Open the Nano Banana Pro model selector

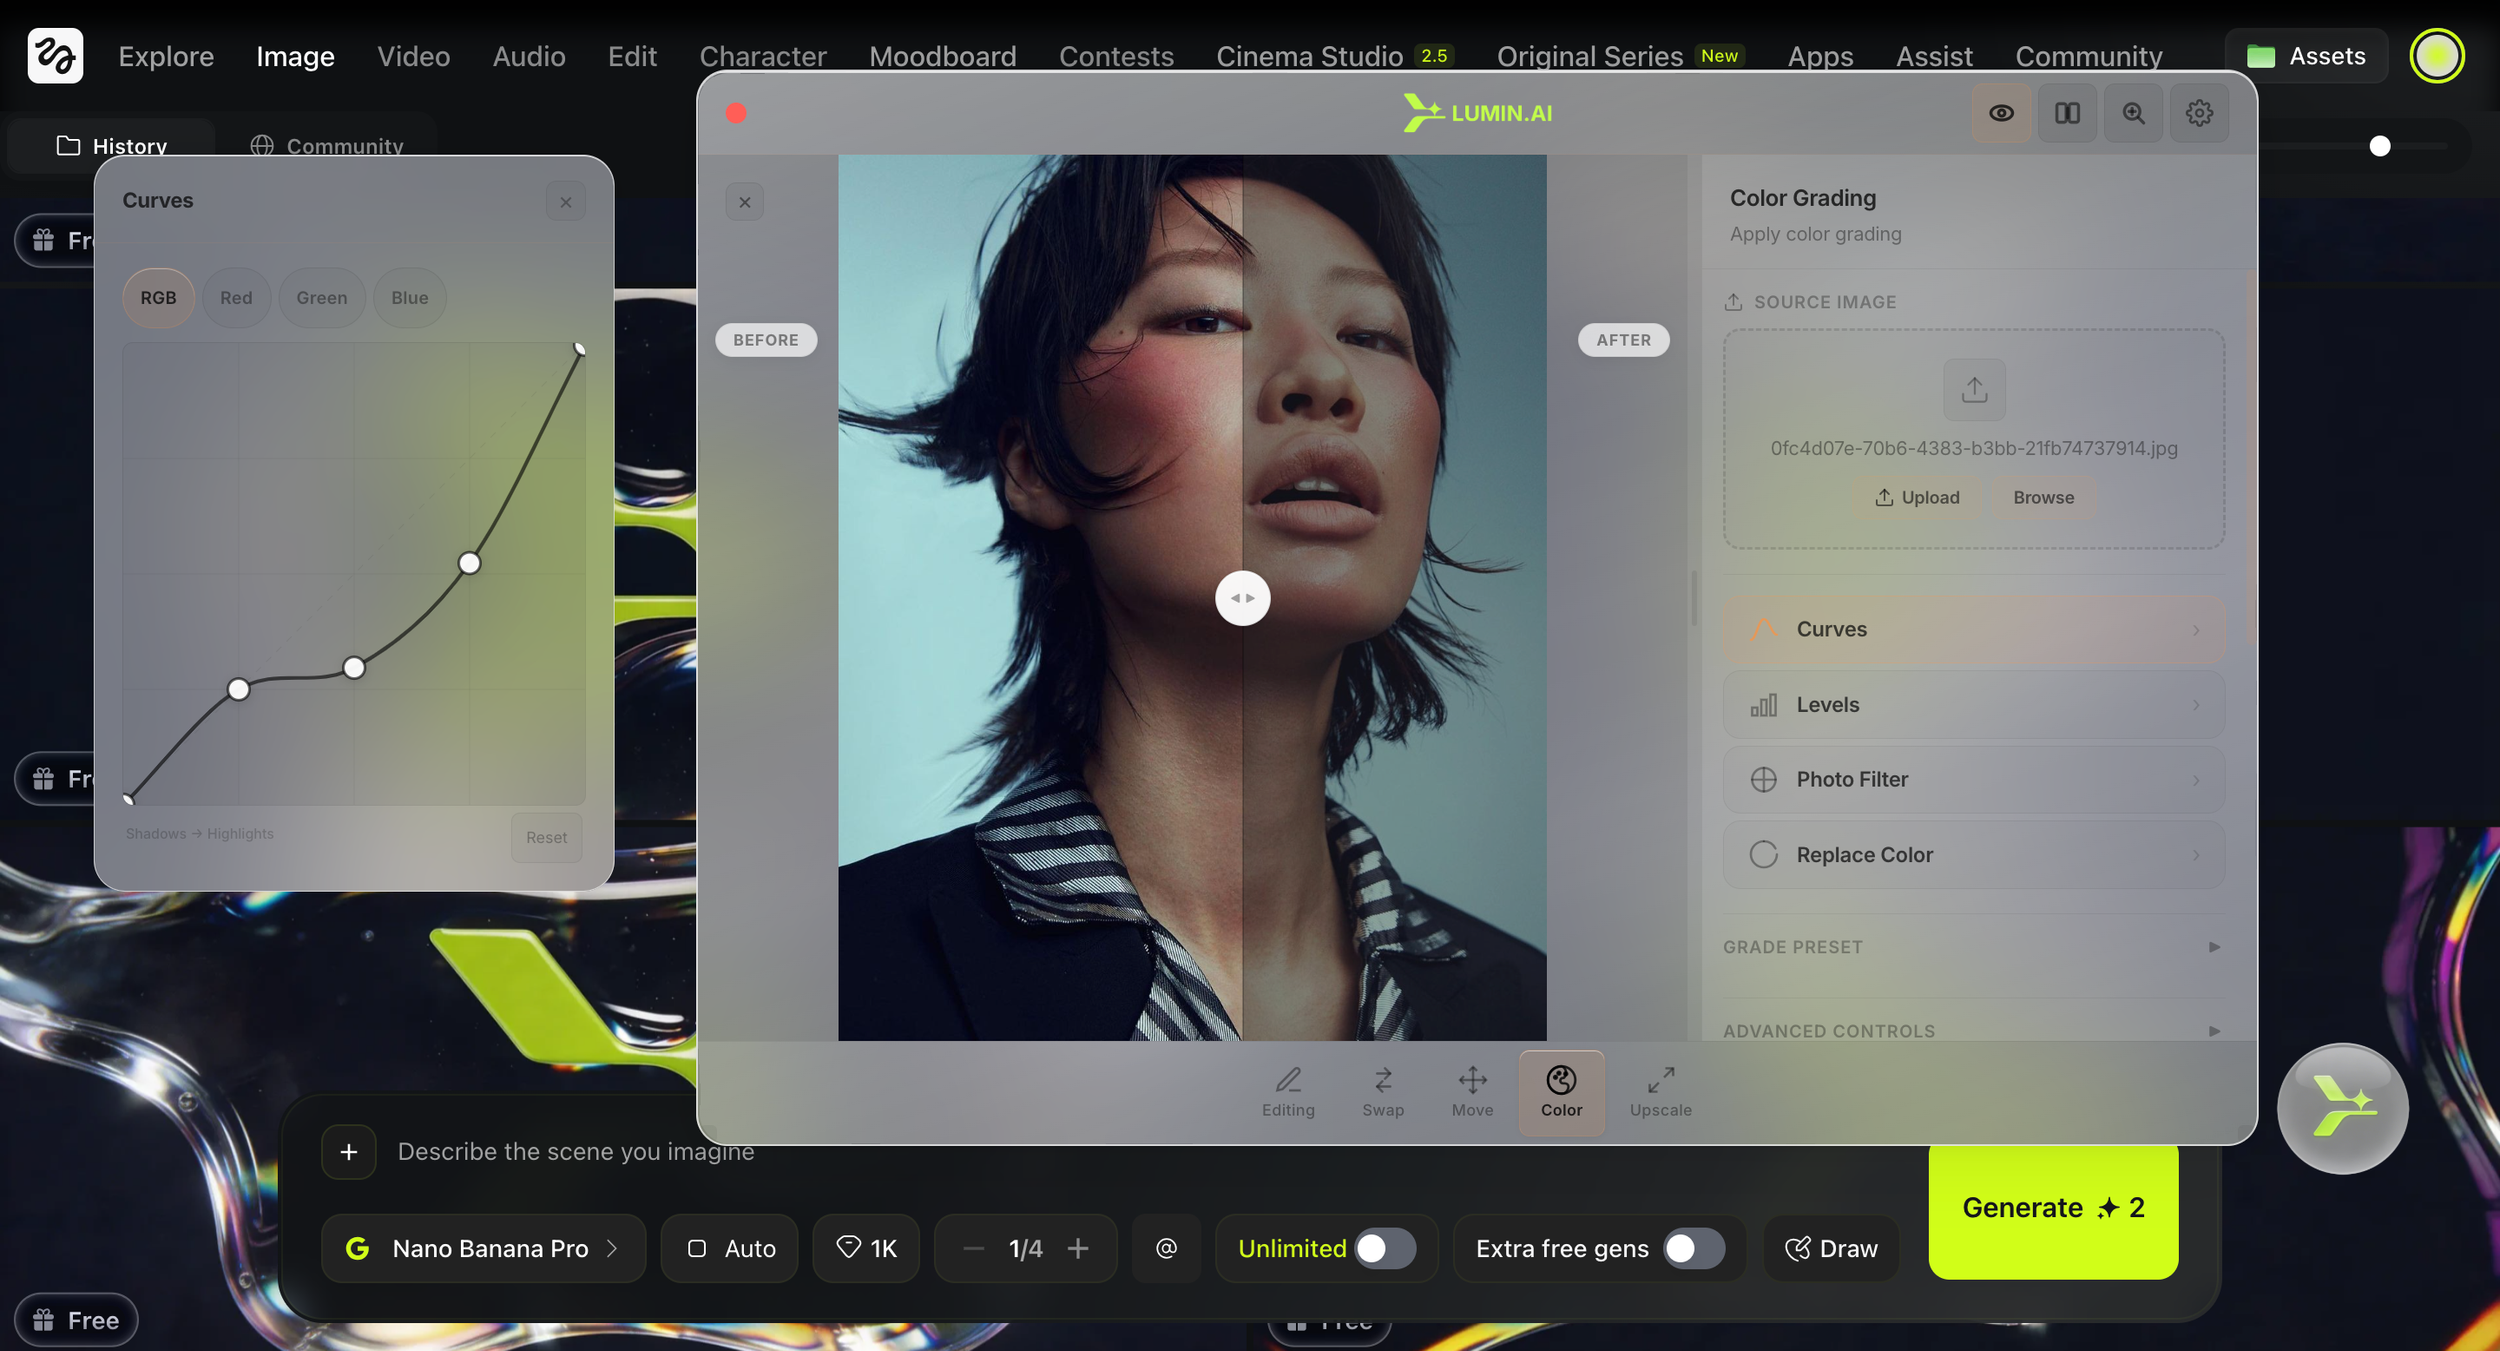484,1248
